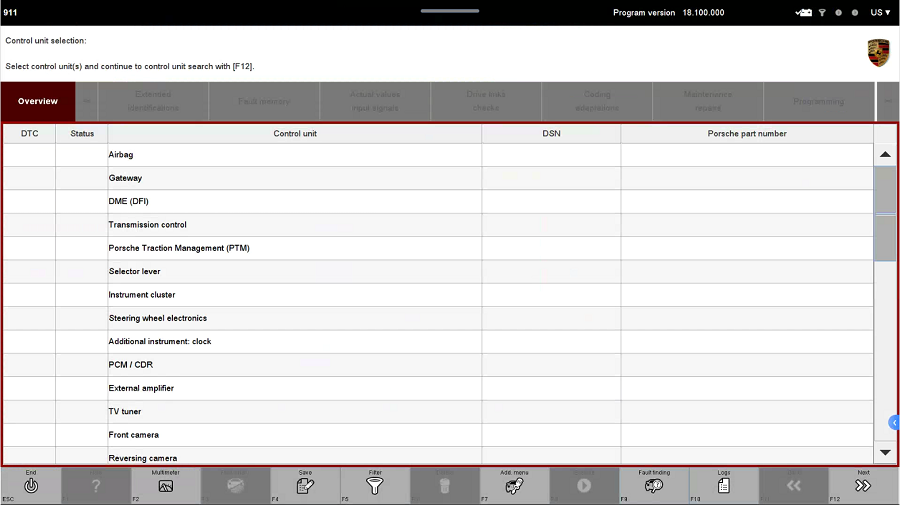Open Drive links checks tab
This screenshot has width=900, height=505.
click(x=486, y=102)
